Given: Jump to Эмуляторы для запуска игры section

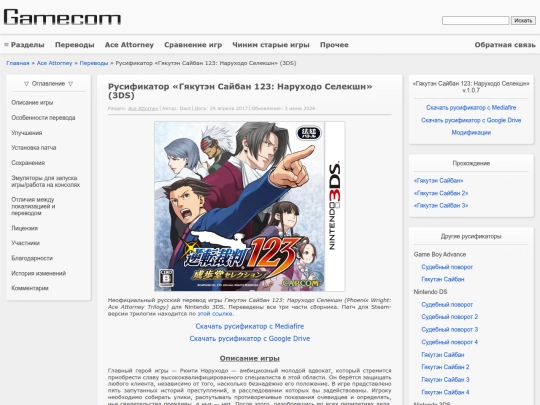Looking at the screenshot, I should [45, 181].
